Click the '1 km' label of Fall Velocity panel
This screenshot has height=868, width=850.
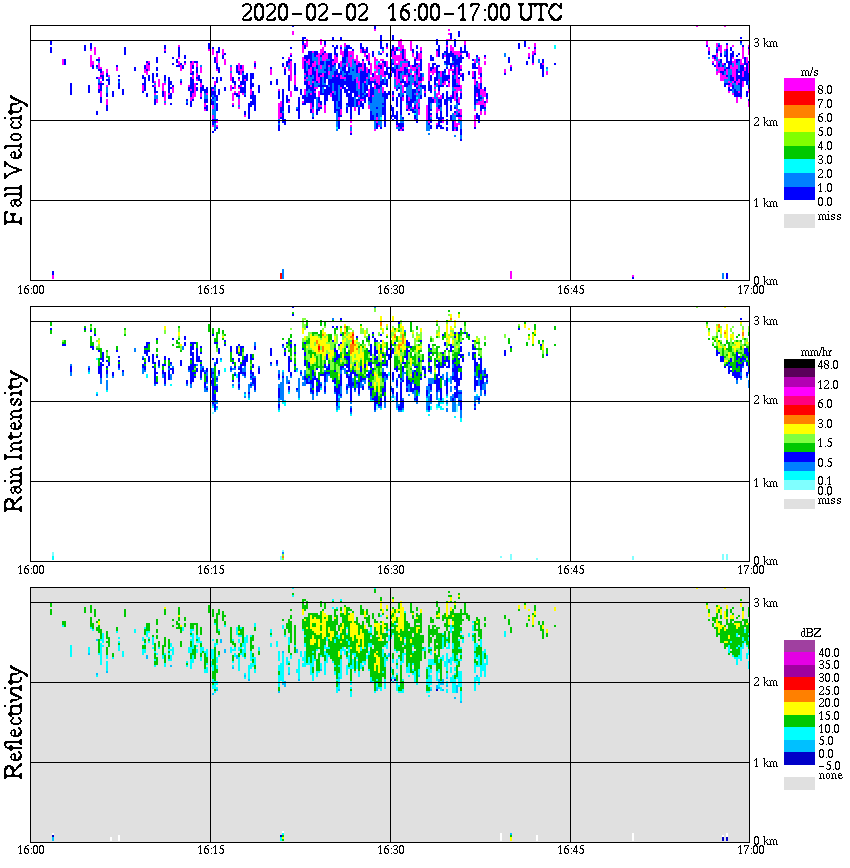pos(765,203)
